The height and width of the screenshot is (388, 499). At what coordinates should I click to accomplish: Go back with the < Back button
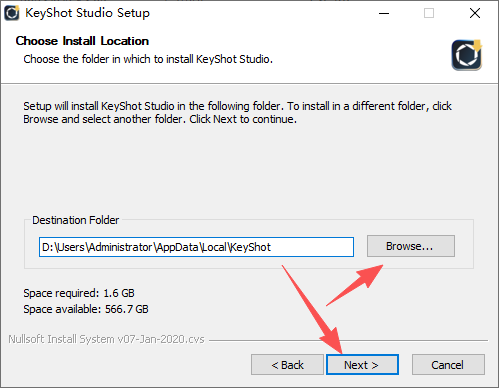pos(287,365)
